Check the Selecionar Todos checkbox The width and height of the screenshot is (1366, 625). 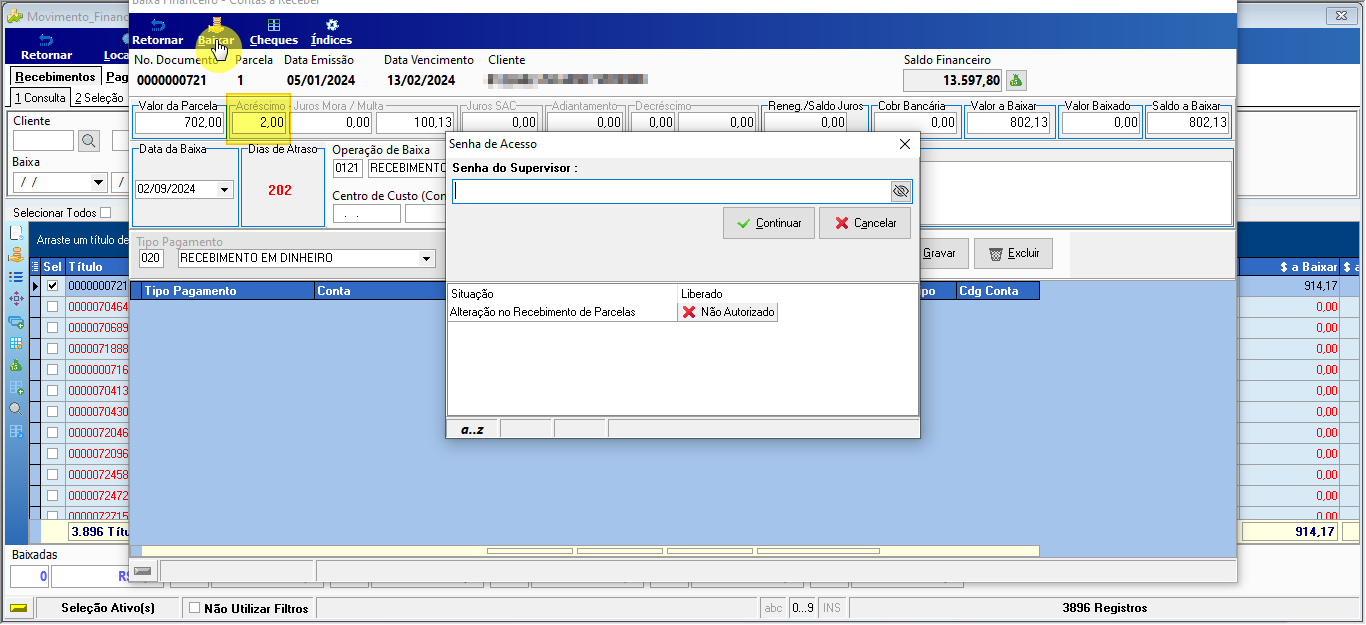click(106, 213)
